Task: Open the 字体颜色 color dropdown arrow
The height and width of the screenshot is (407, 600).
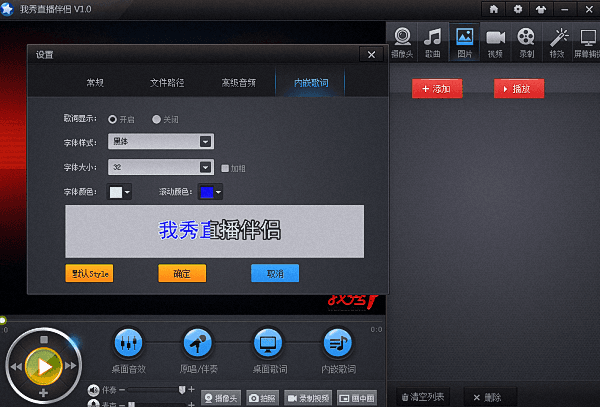Action: point(127,192)
